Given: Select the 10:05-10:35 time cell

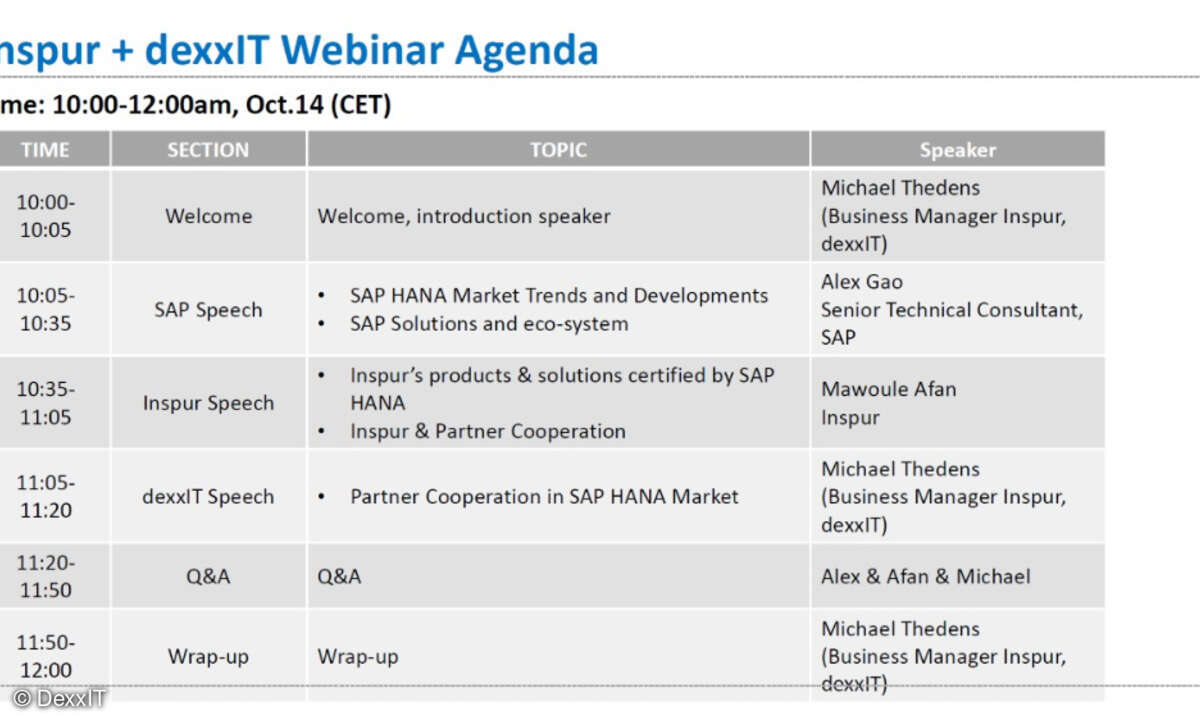Looking at the screenshot, I should coord(54,309).
